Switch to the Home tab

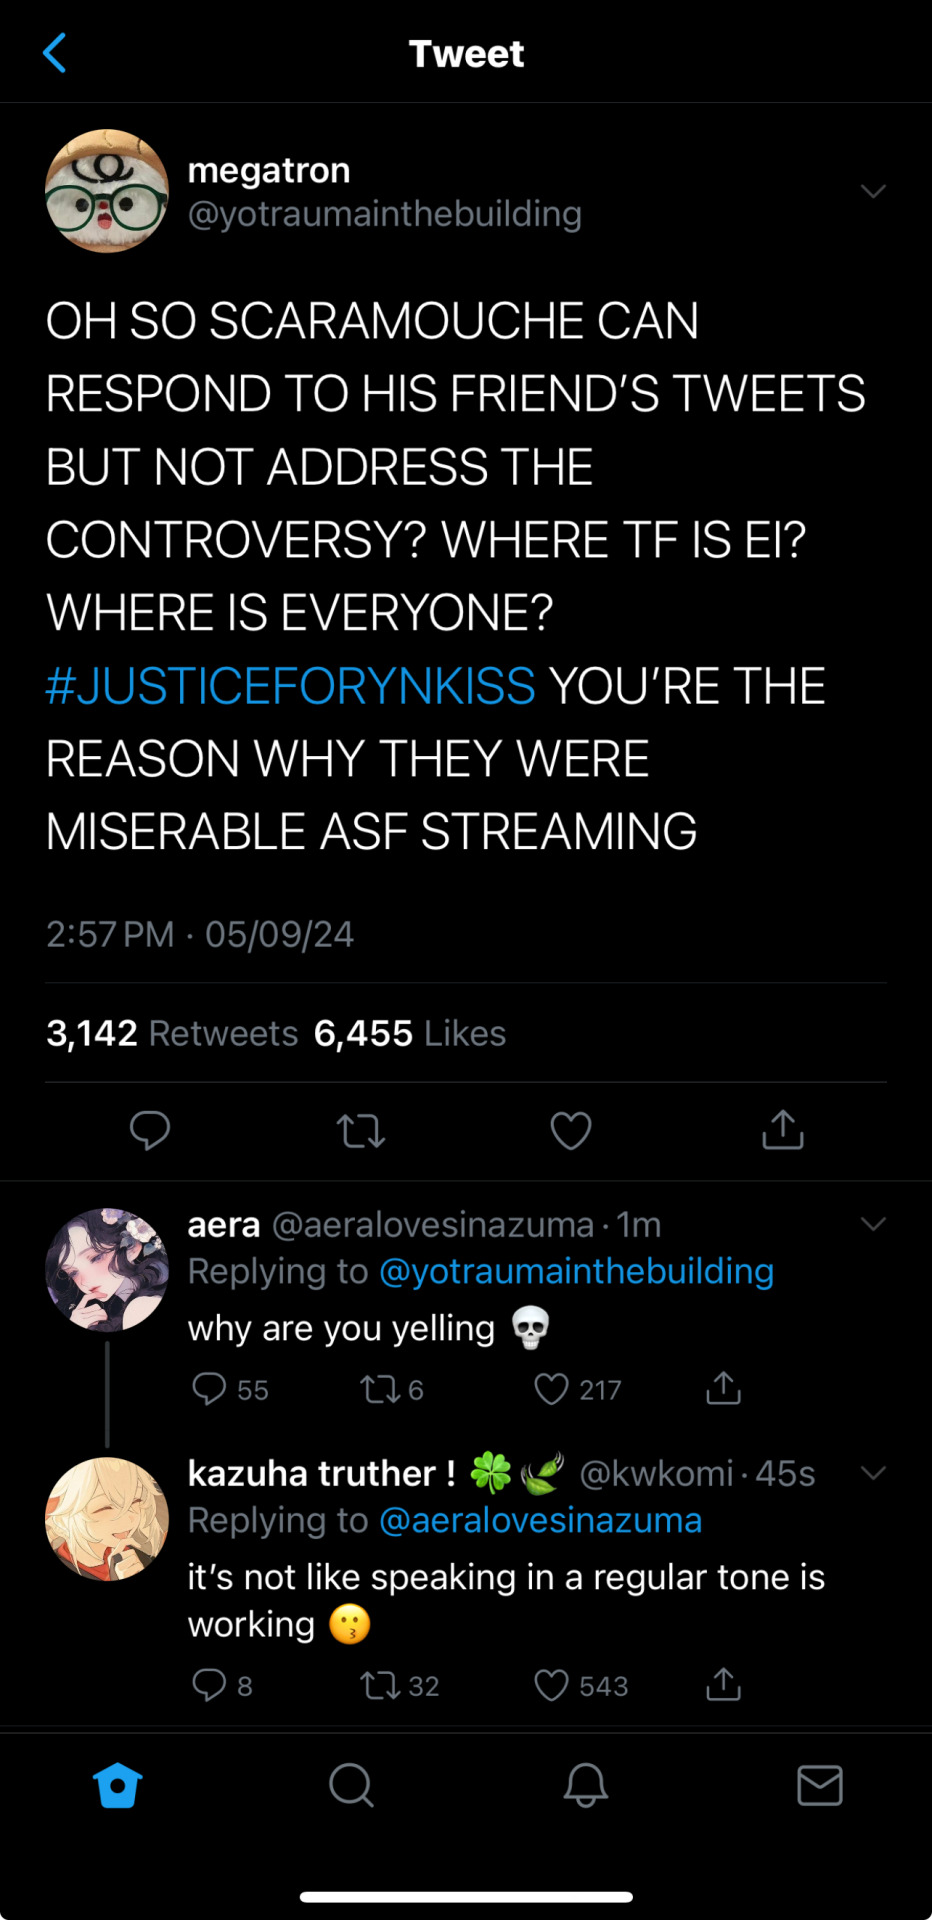click(117, 1785)
